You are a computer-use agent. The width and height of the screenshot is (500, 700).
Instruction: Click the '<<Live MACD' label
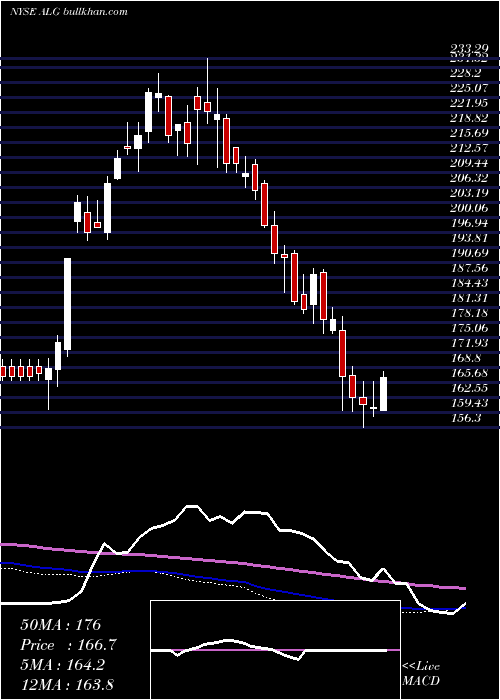tap(421, 673)
